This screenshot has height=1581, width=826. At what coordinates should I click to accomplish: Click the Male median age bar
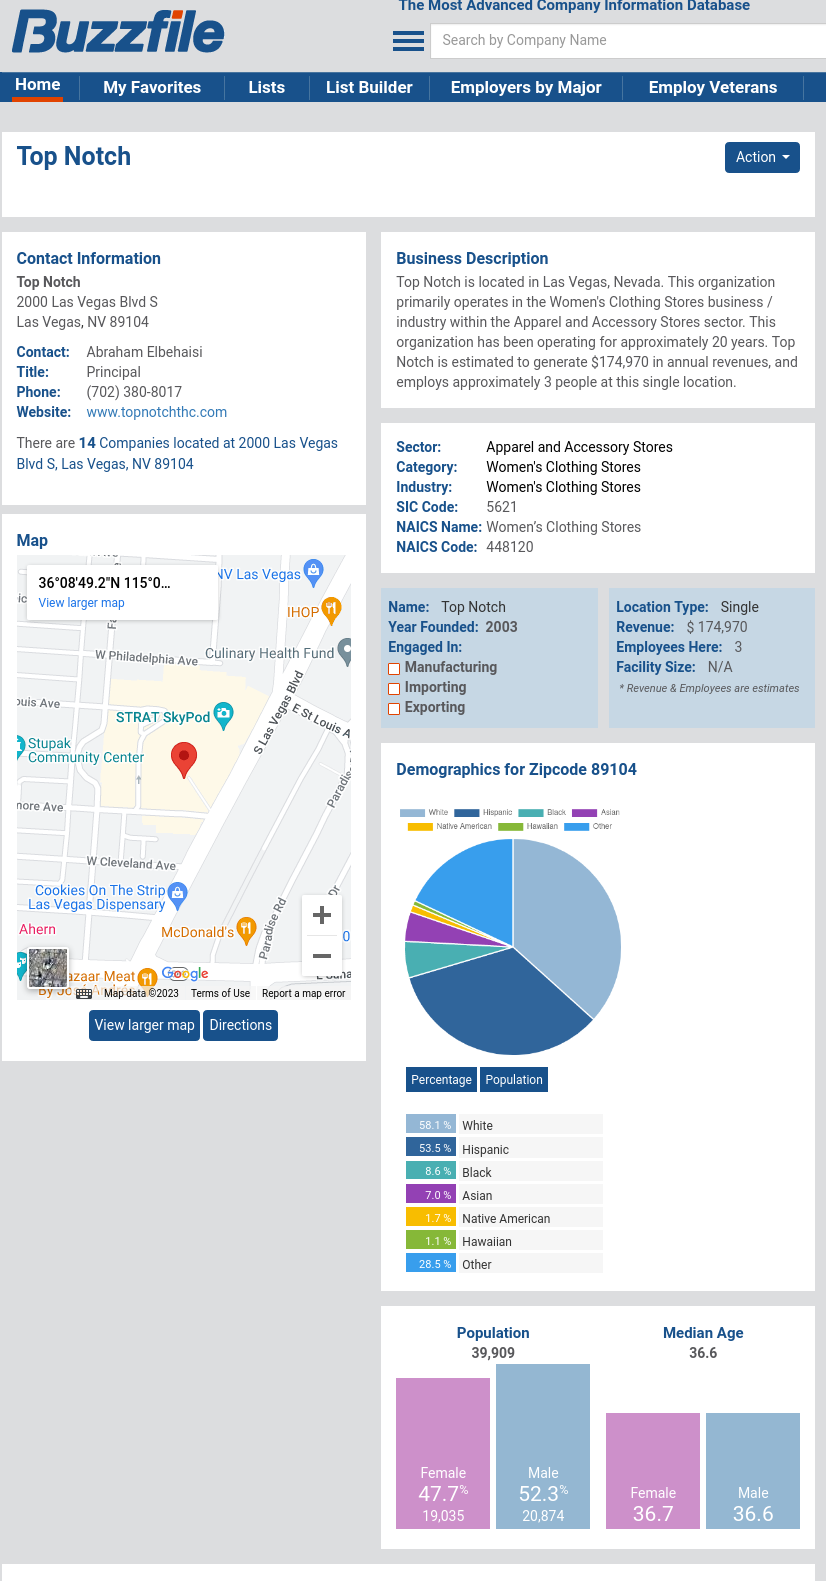(753, 1471)
